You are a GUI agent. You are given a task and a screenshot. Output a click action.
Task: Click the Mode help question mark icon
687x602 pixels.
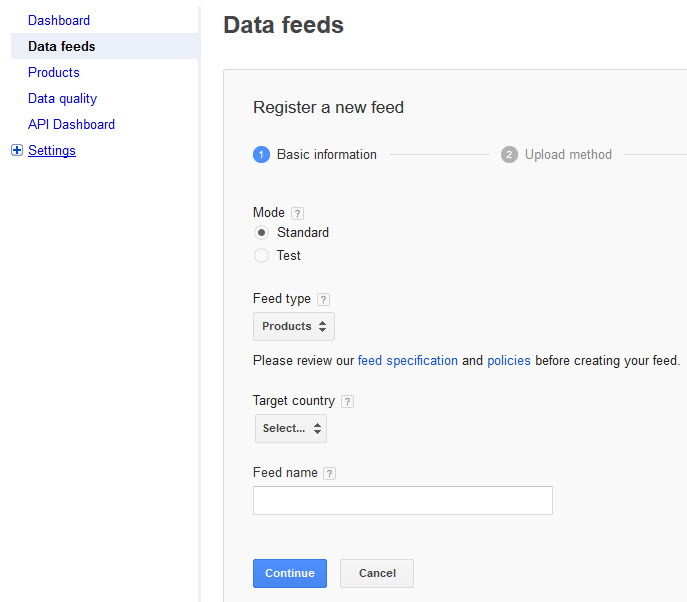pos(297,213)
